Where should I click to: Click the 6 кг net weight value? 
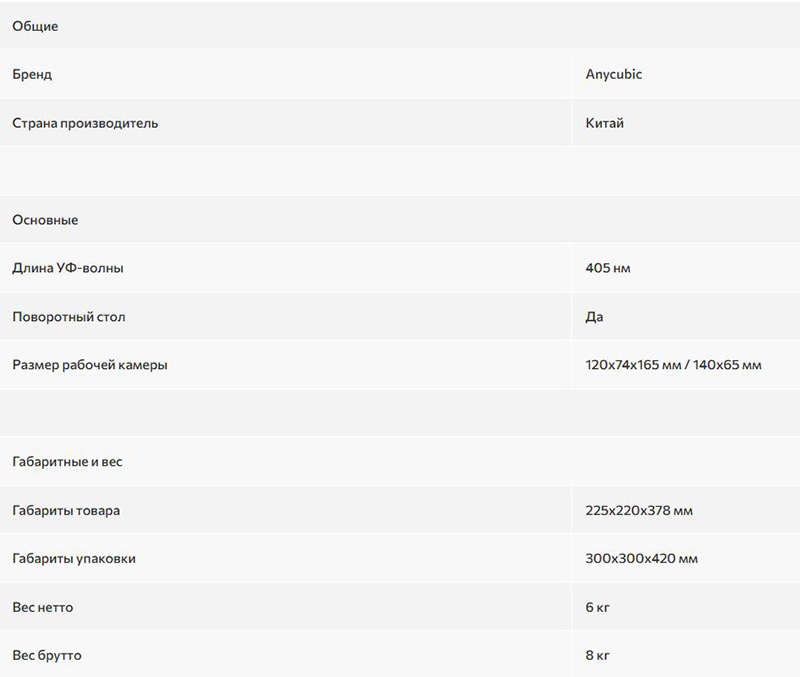598,607
